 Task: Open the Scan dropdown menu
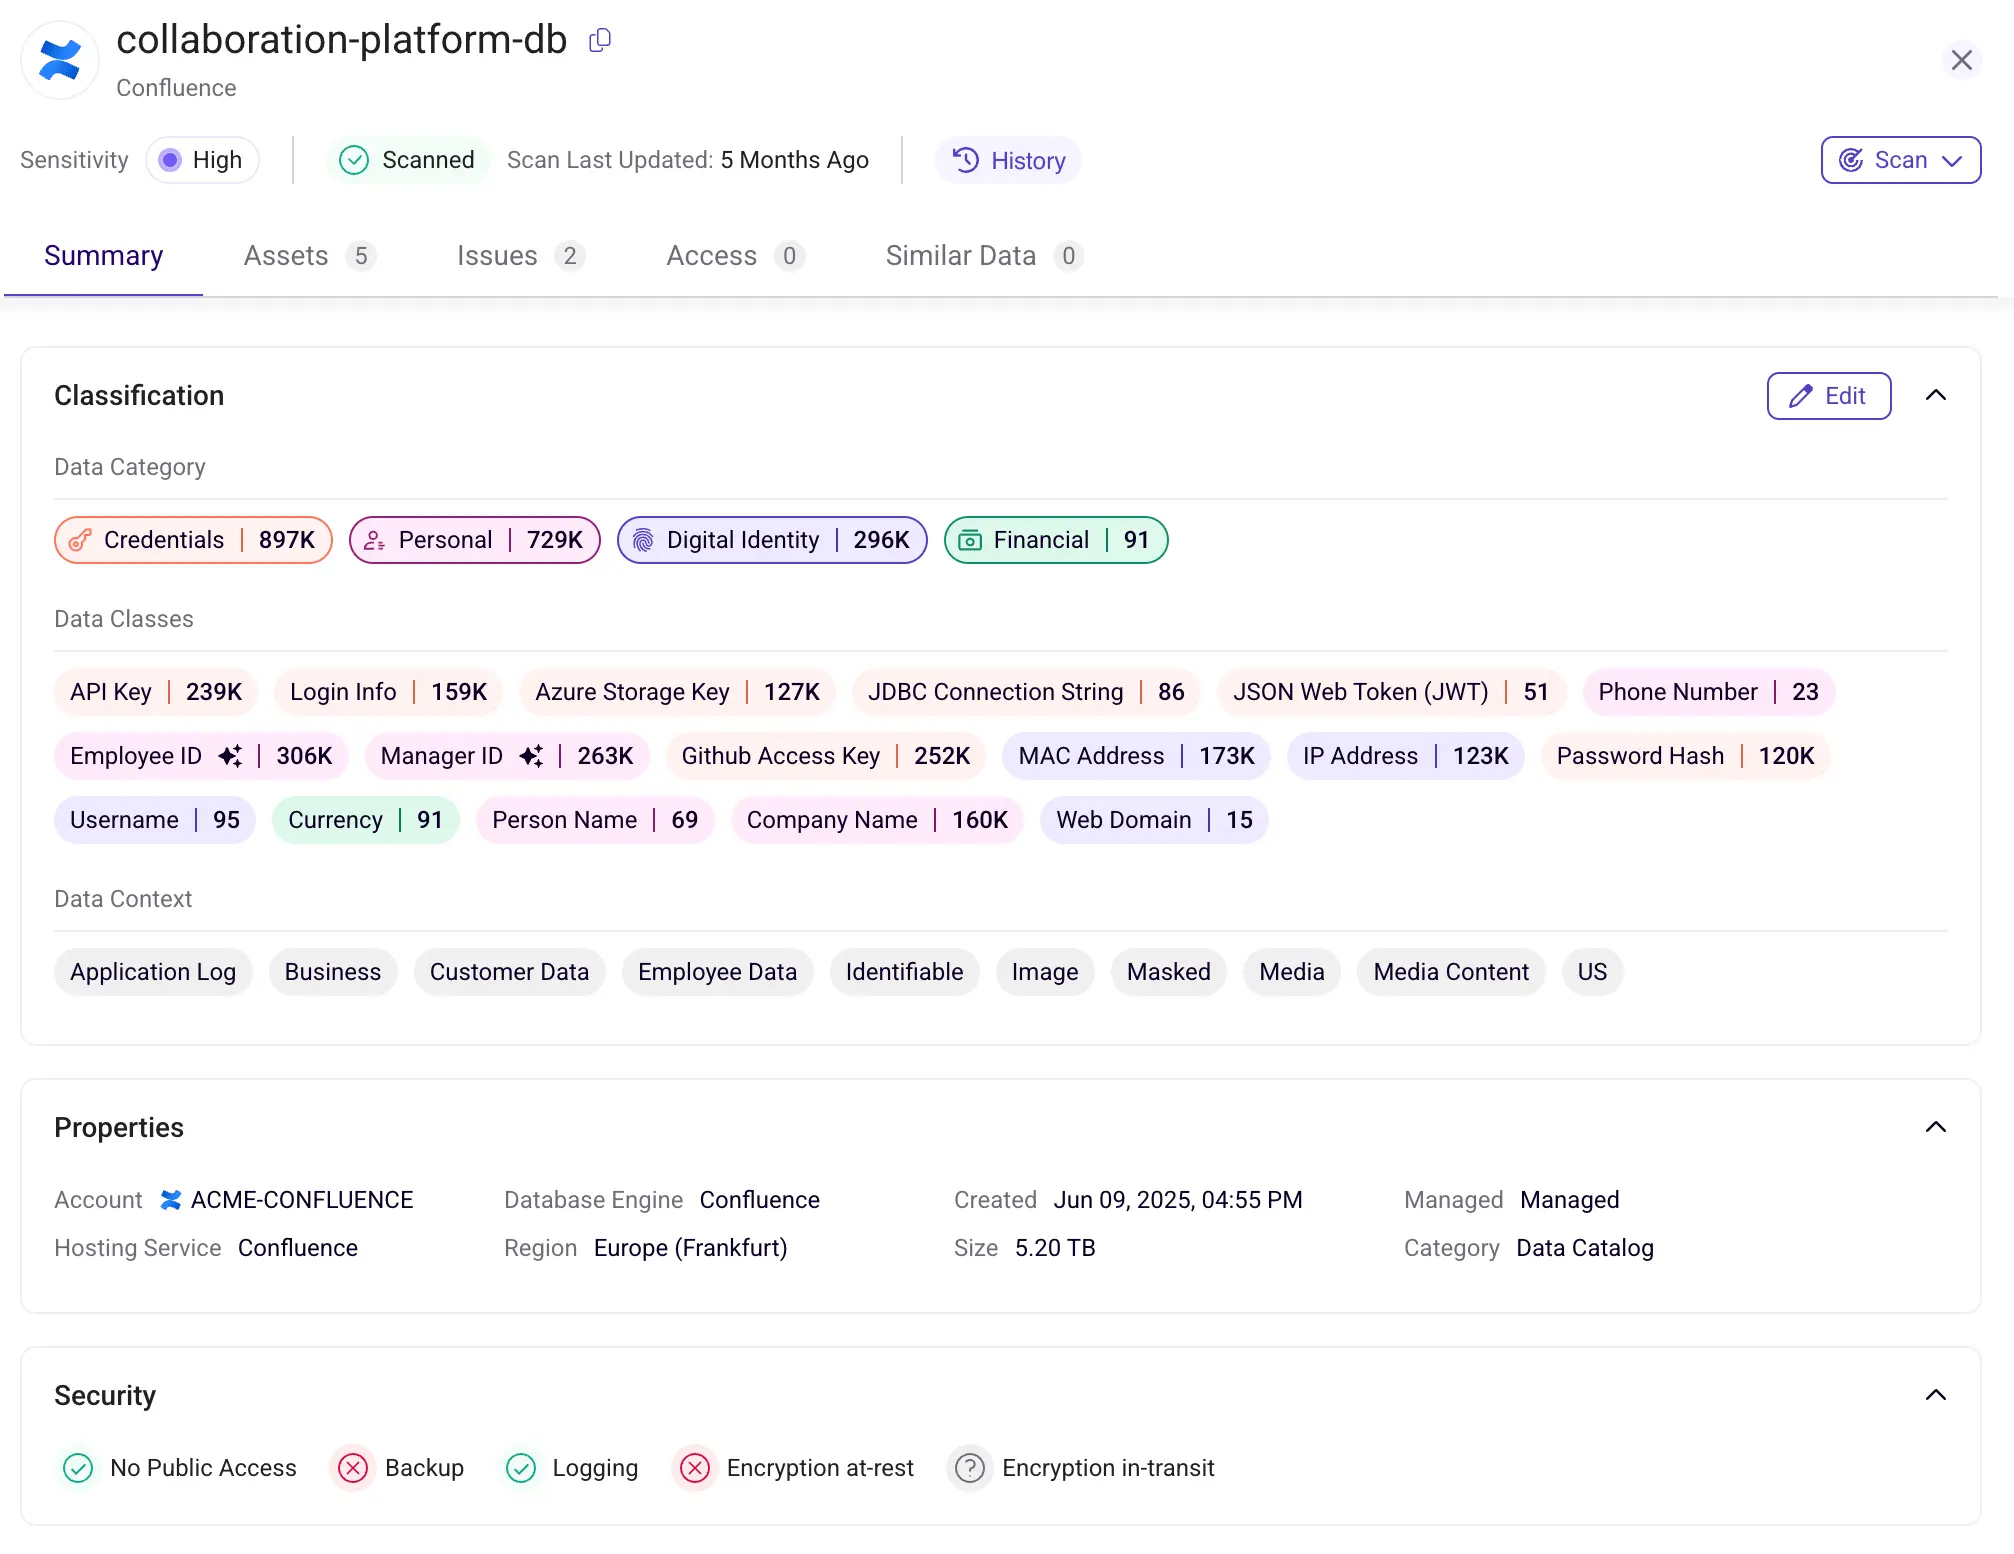1899,160
